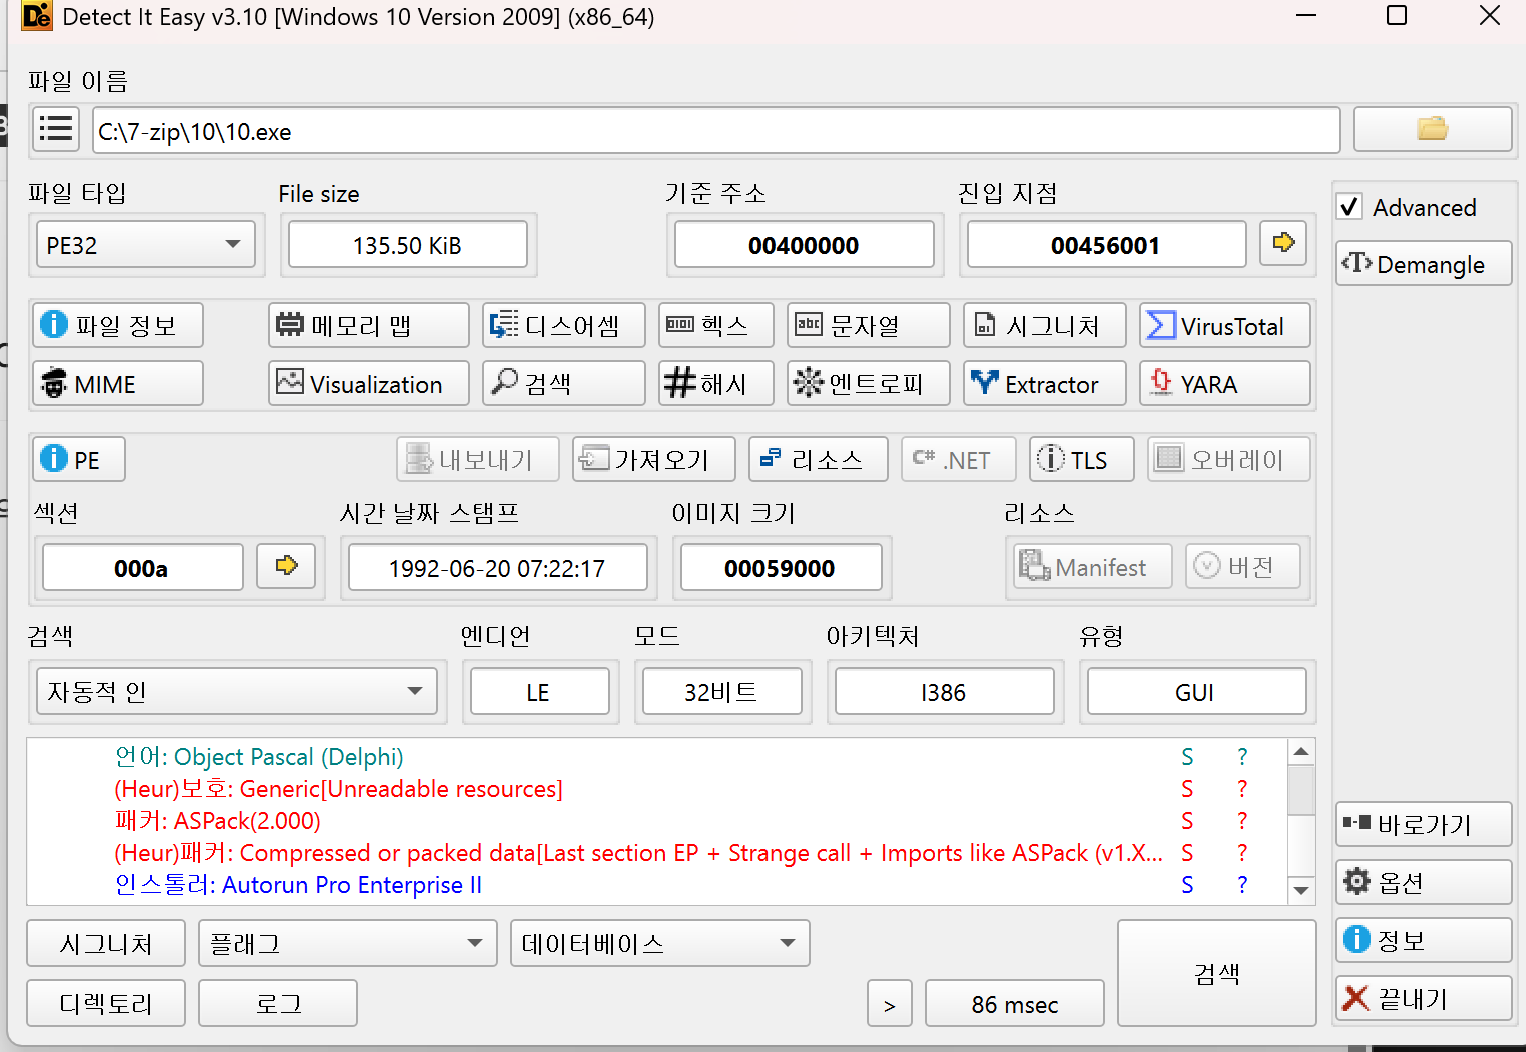Open MIME viewer
The width and height of the screenshot is (1526, 1052).
[118, 383]
